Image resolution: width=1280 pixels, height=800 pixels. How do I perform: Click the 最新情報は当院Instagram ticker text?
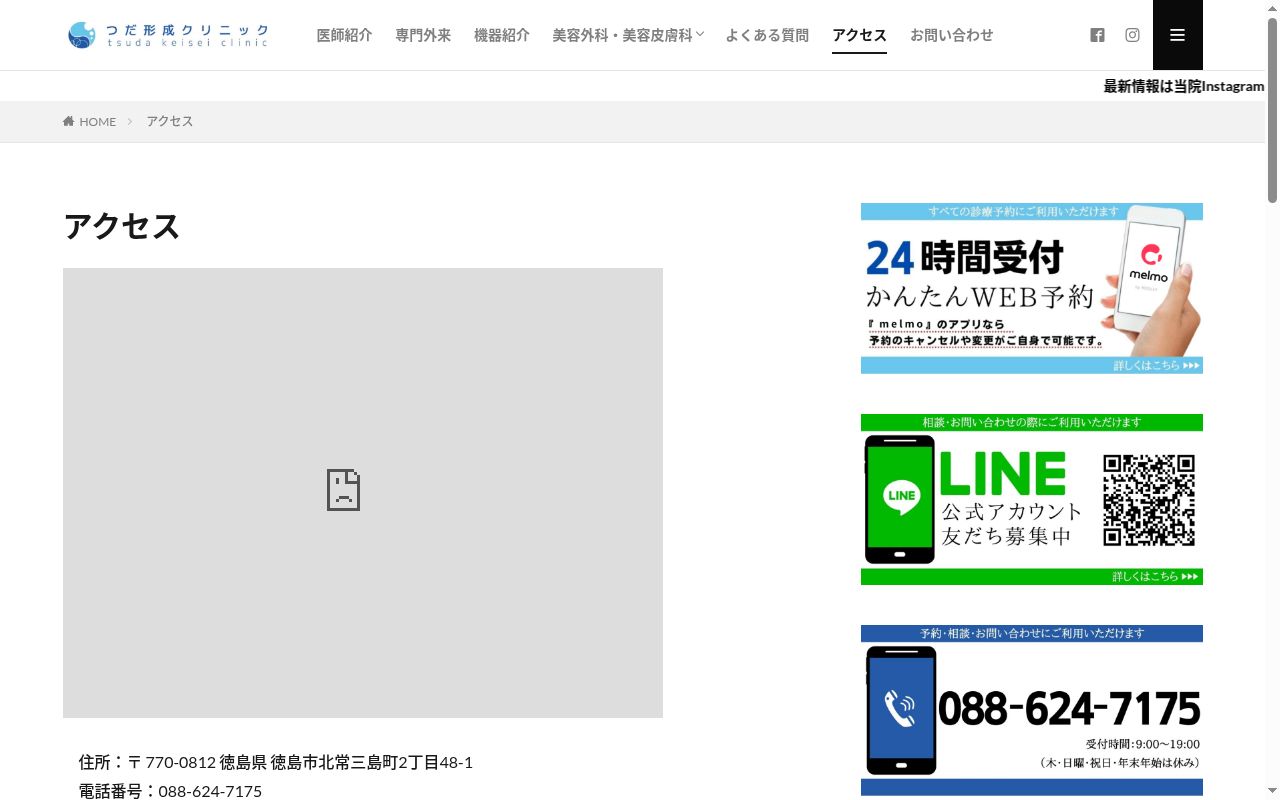coord(1184,86)
